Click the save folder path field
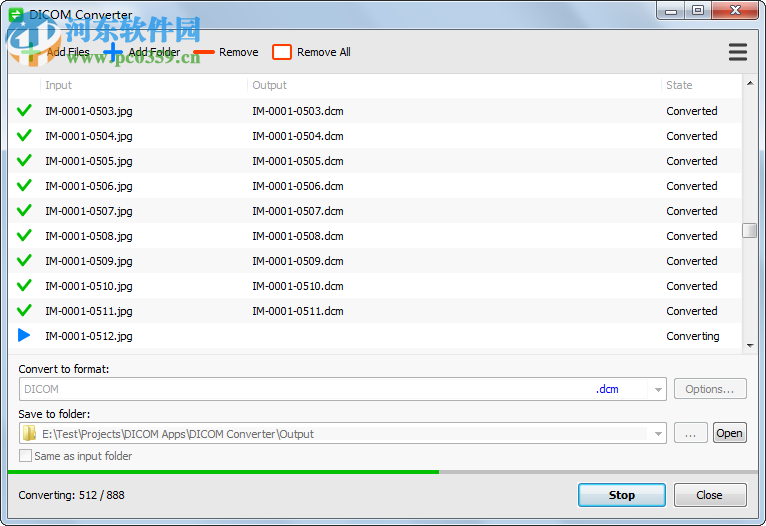The height and width of the screenshot is (526, 766). pos(342,434)
